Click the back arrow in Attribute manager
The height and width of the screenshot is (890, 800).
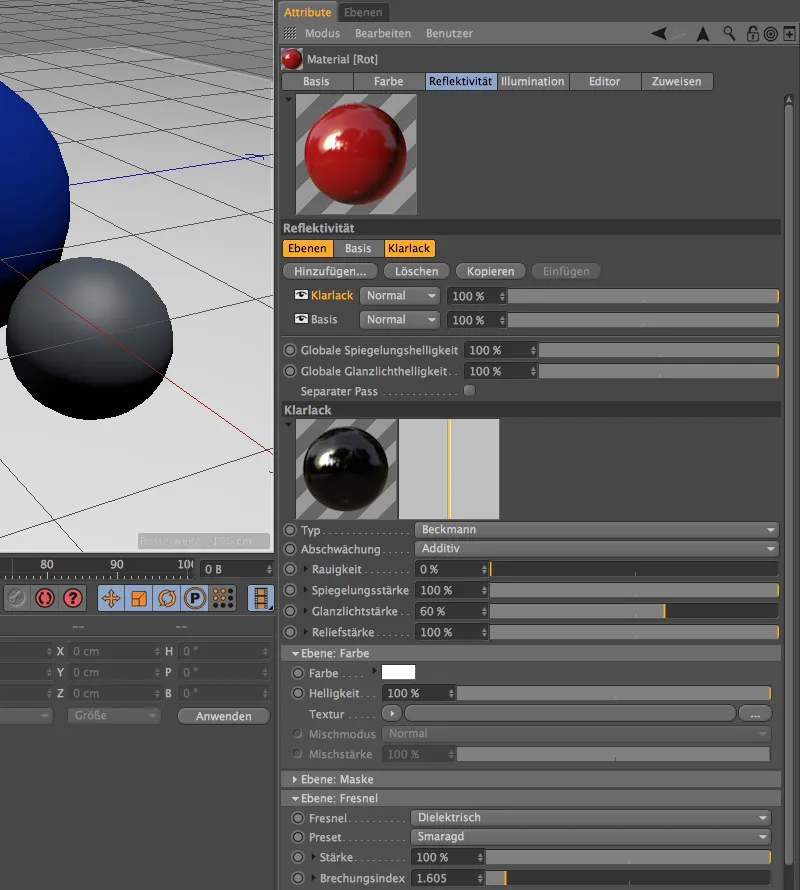click(659, 34)
